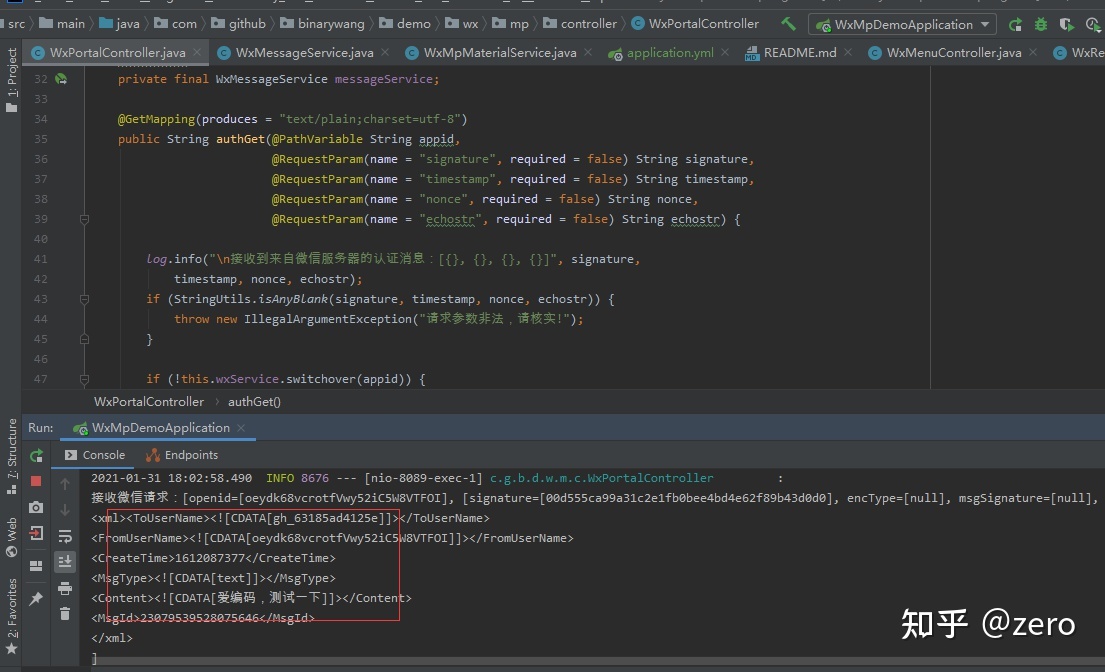Select the WxMpDemoApplication run tab
This screenshot has height=672, width=1105.
point(161,428)
